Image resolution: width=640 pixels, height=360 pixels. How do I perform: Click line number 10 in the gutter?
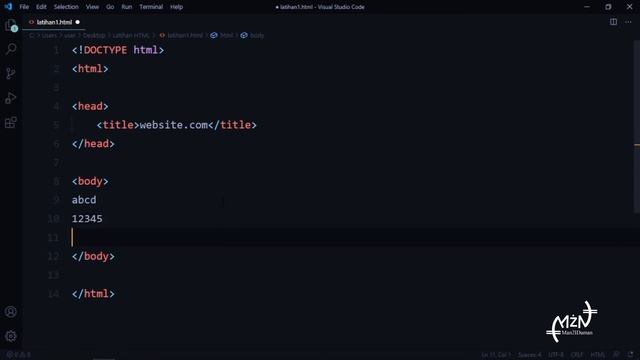coord(53,219)
